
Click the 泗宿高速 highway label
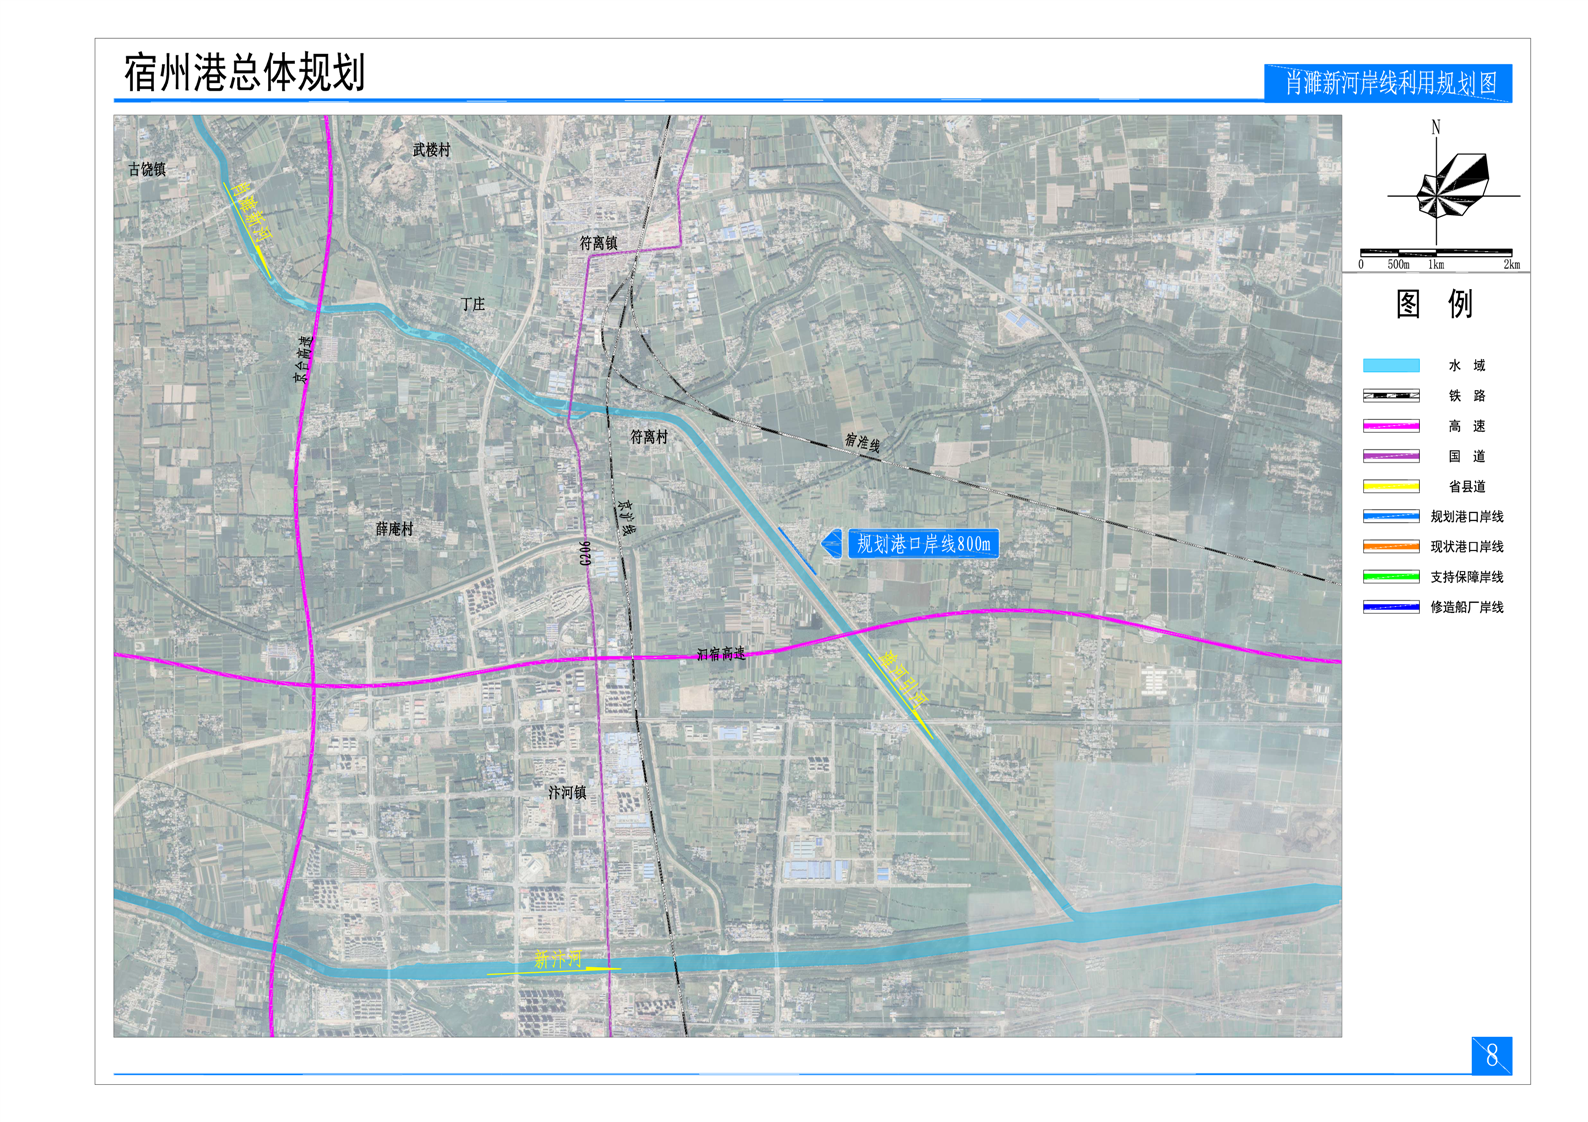click(721, 654)
